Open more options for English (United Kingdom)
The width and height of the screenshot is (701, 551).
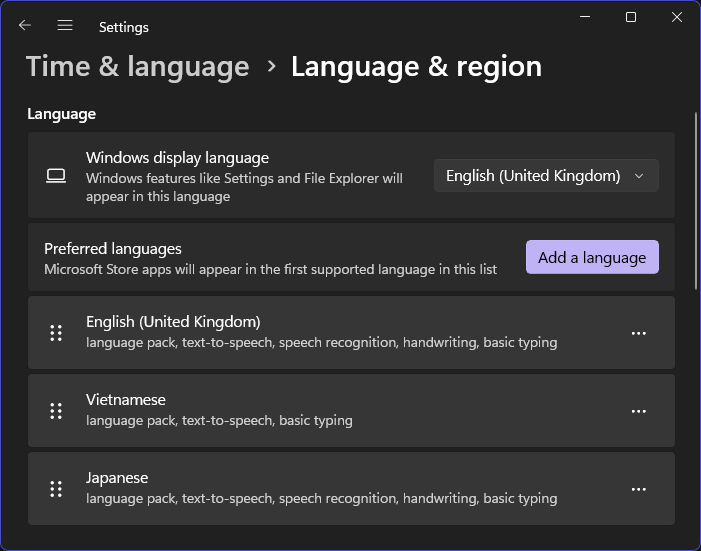638,333
